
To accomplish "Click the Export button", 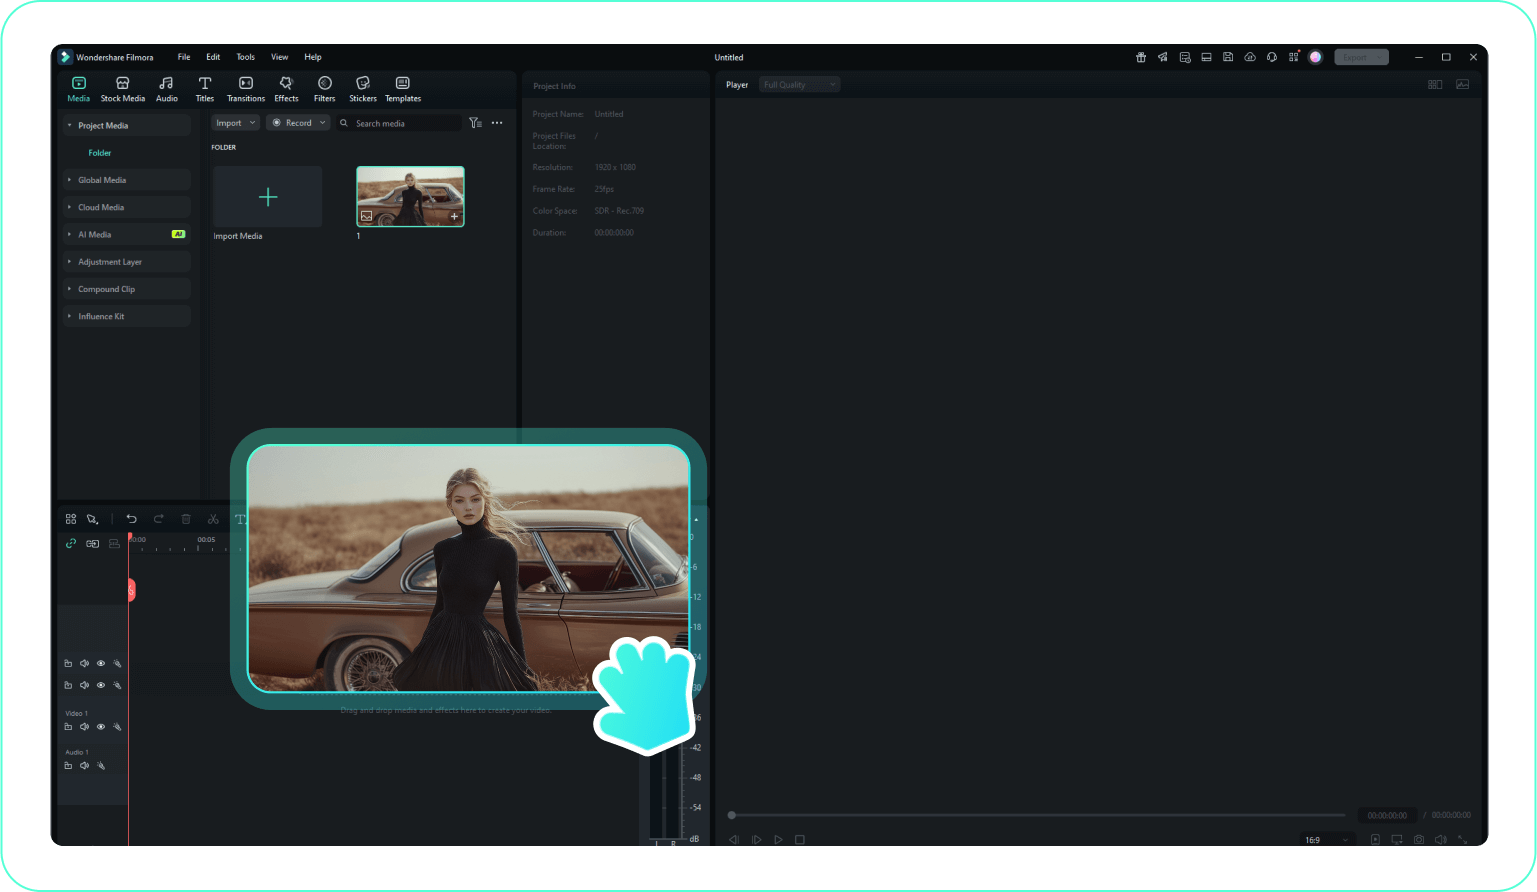I will tap(1361, 57).
